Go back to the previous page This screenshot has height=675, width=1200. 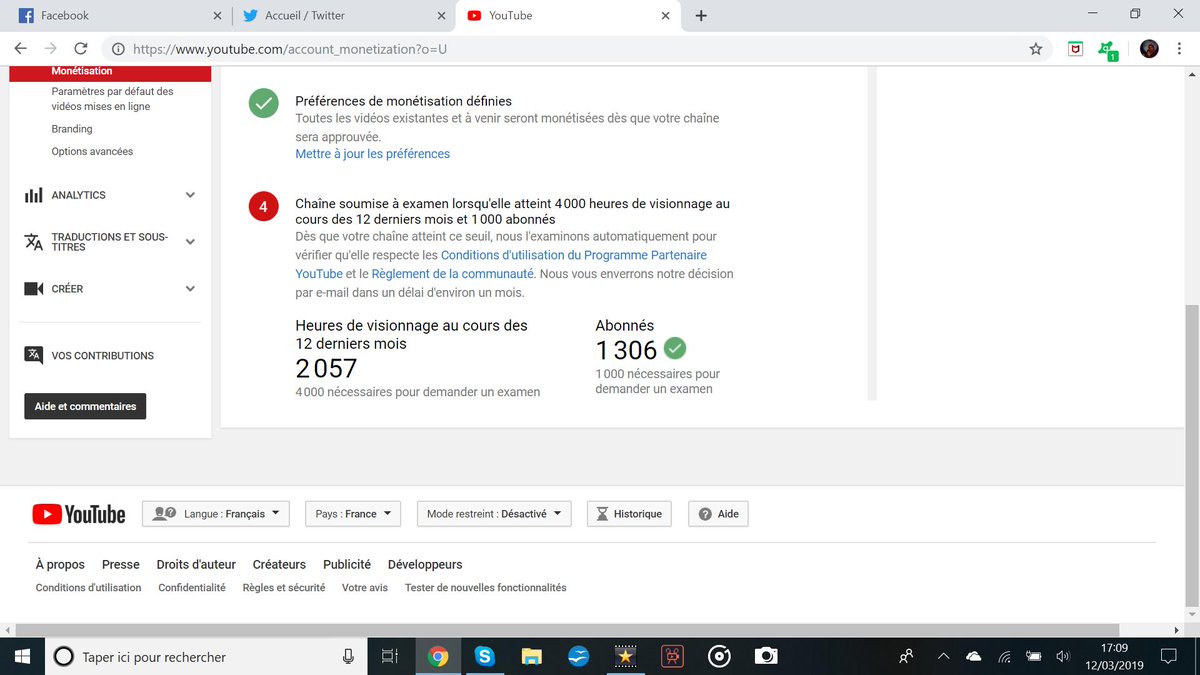click(x=20, y=48)
